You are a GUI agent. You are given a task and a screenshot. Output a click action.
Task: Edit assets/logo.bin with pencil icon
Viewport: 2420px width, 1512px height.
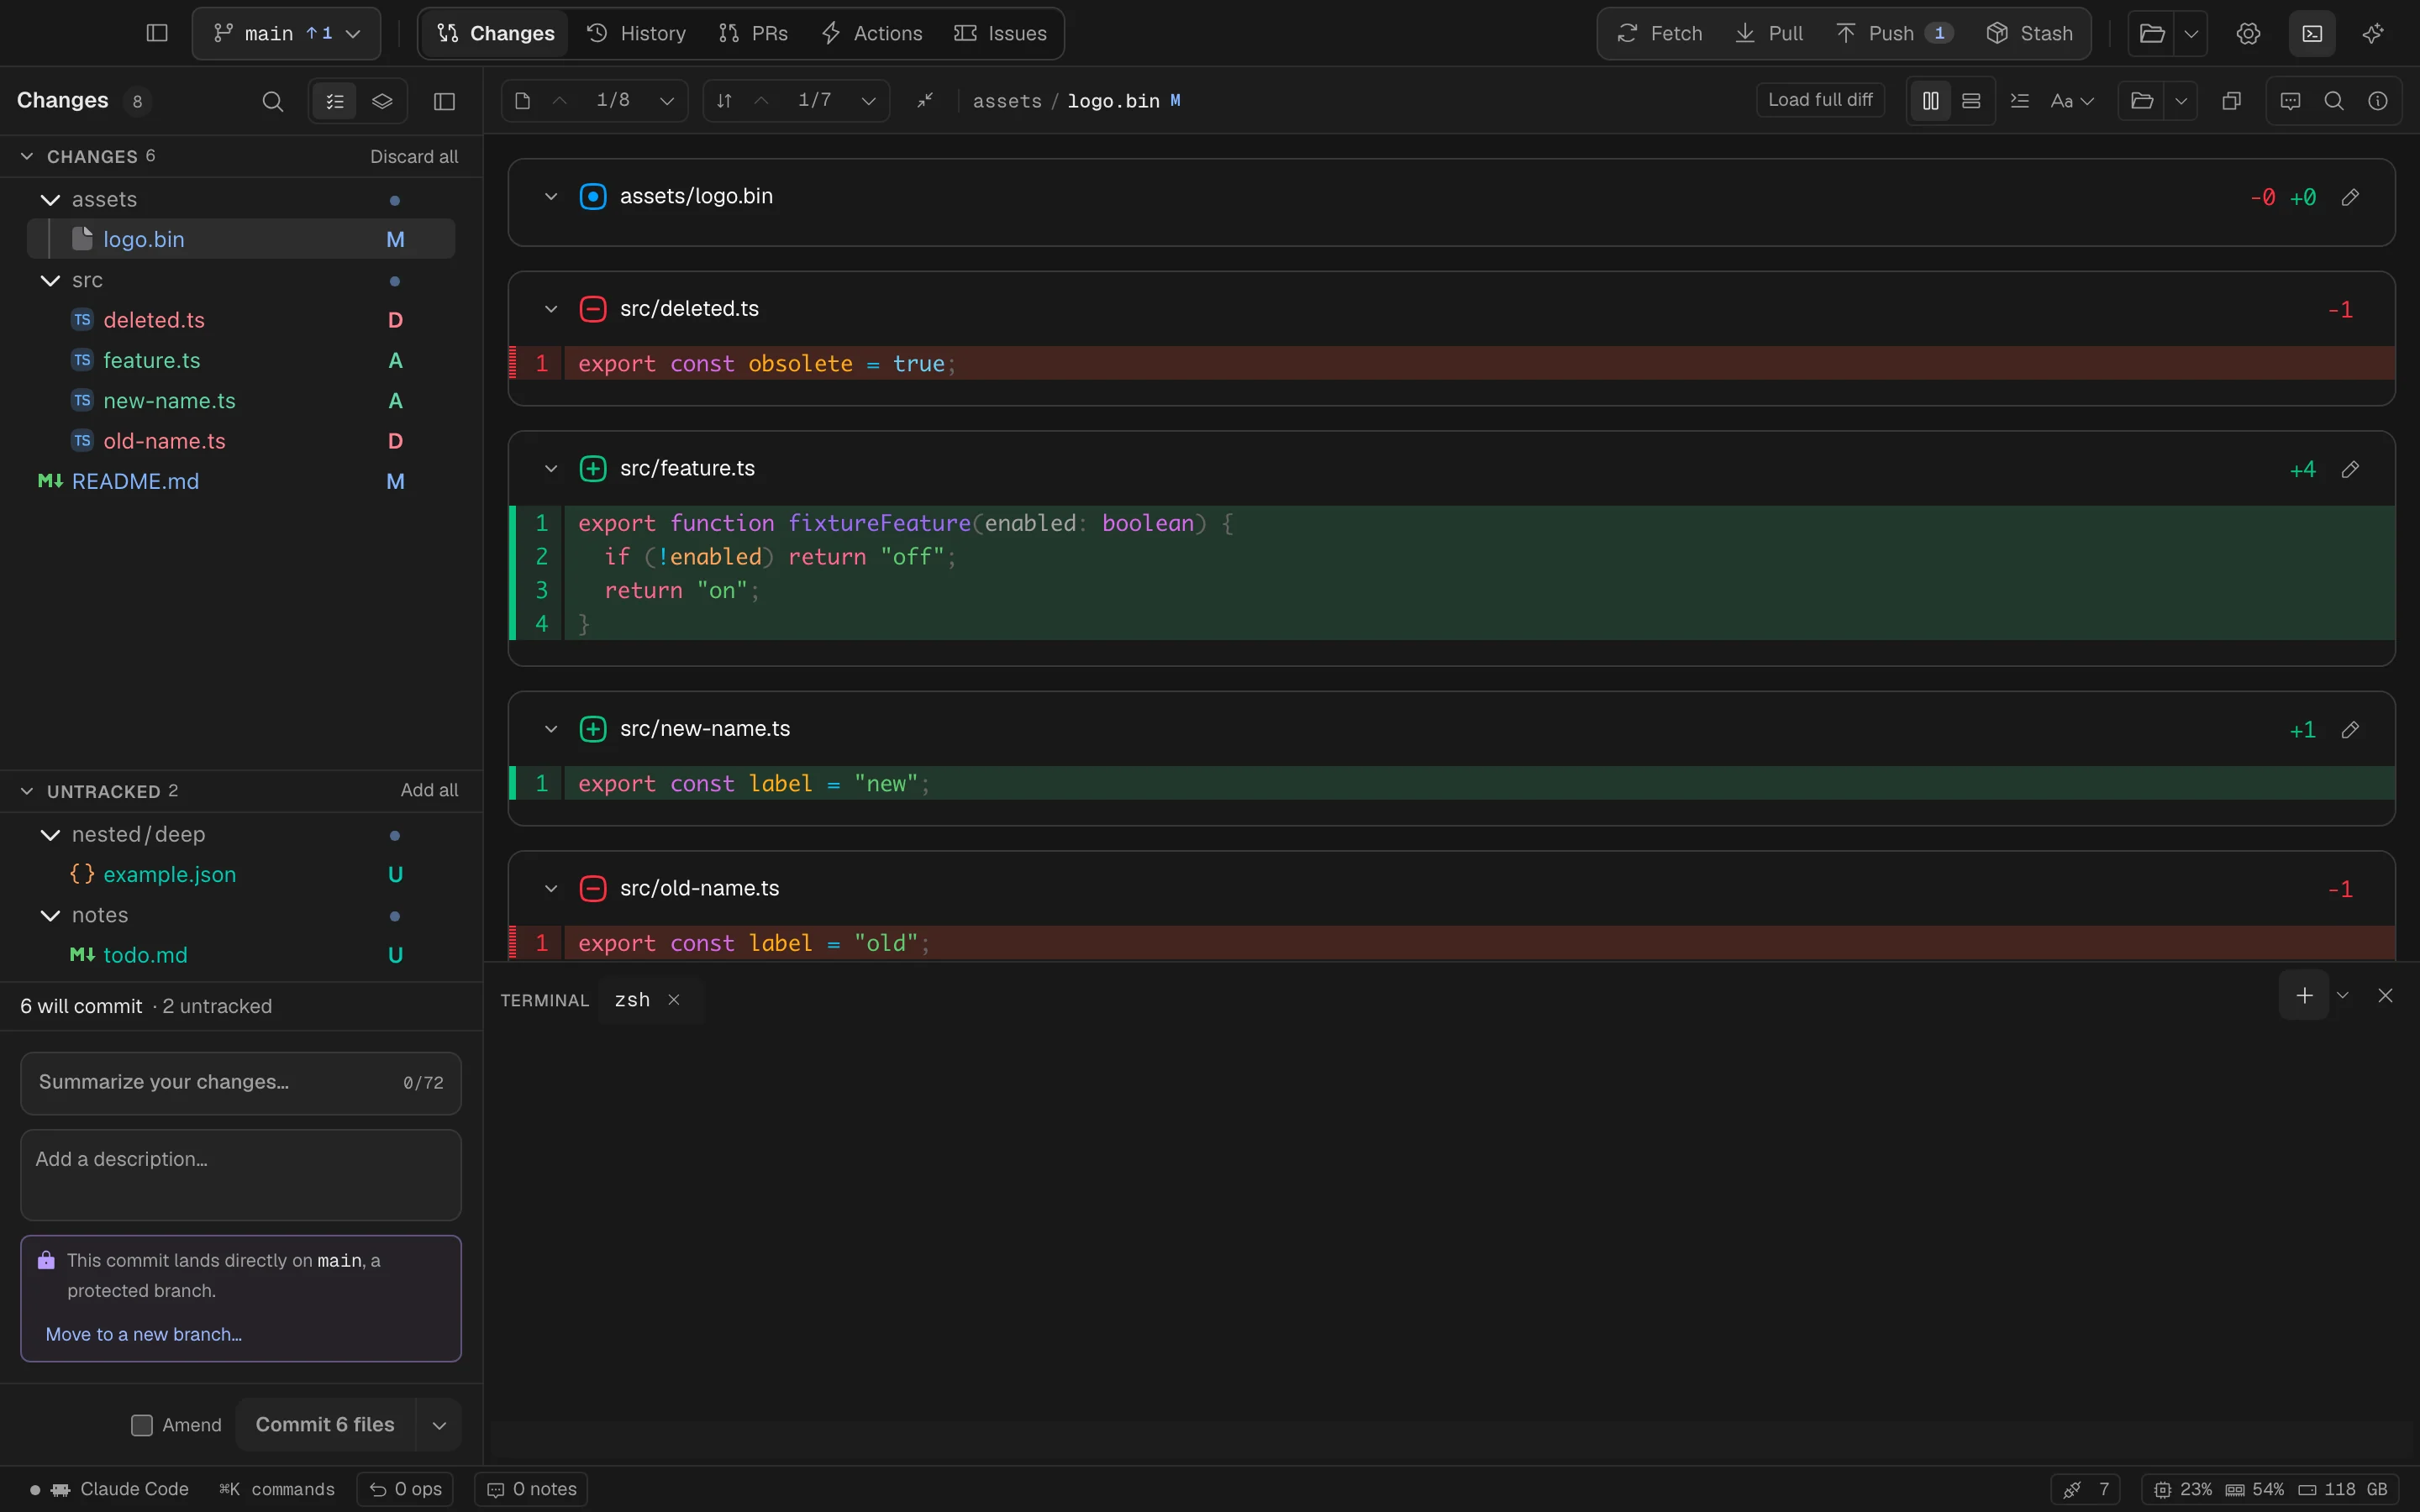pyautogui.click(x=2350, y=197)
